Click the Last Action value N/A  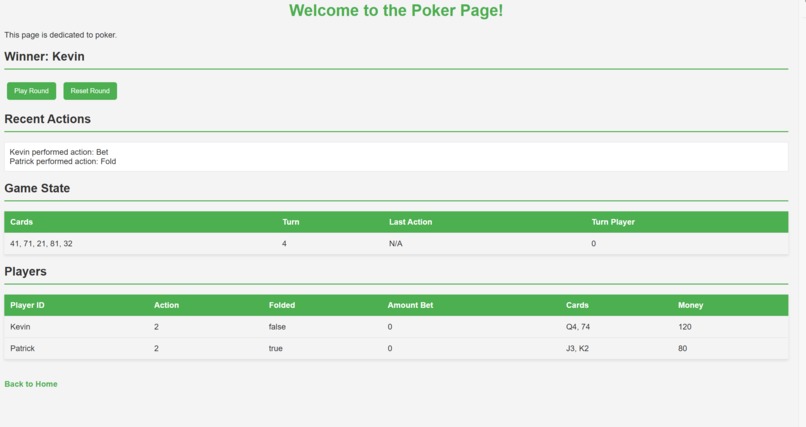395,244
